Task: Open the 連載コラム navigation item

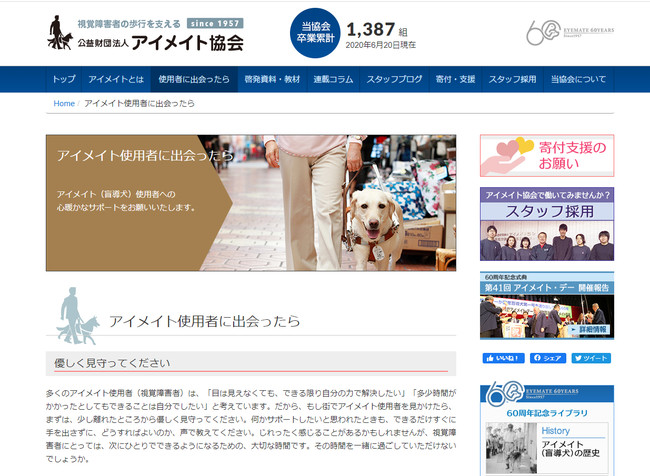Action: (x=333, y=79)
